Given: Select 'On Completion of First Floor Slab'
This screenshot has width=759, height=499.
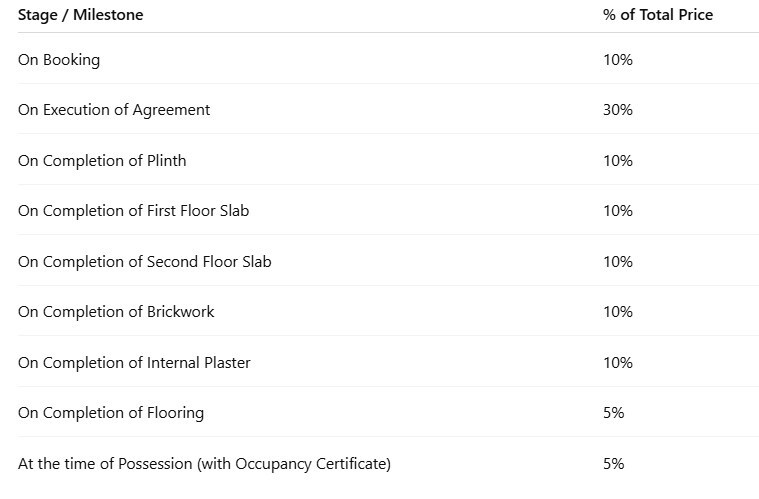Looking at the screenshot, I should coord(134,211).
